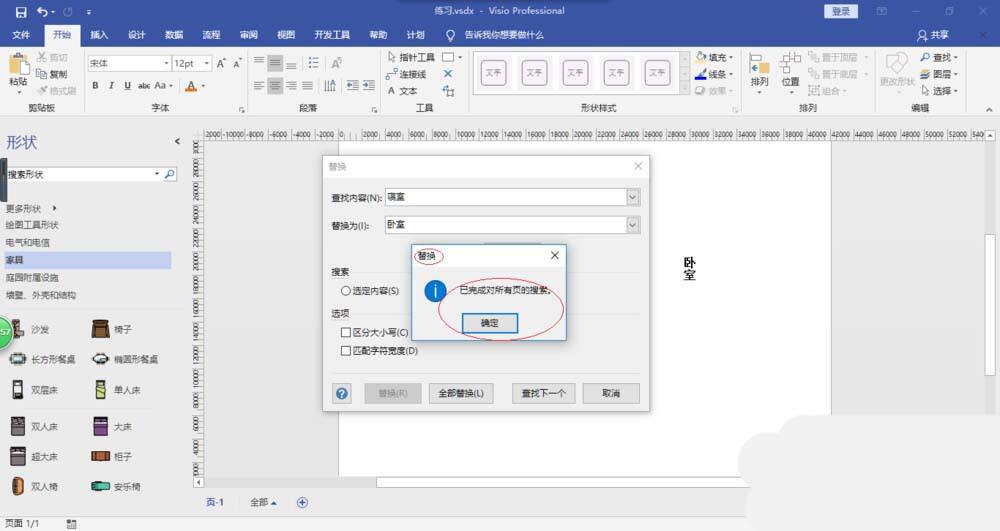1000x531 pixels.
Task: Collapse the Shapes pane chevron
Action: [x=177, y=142]
